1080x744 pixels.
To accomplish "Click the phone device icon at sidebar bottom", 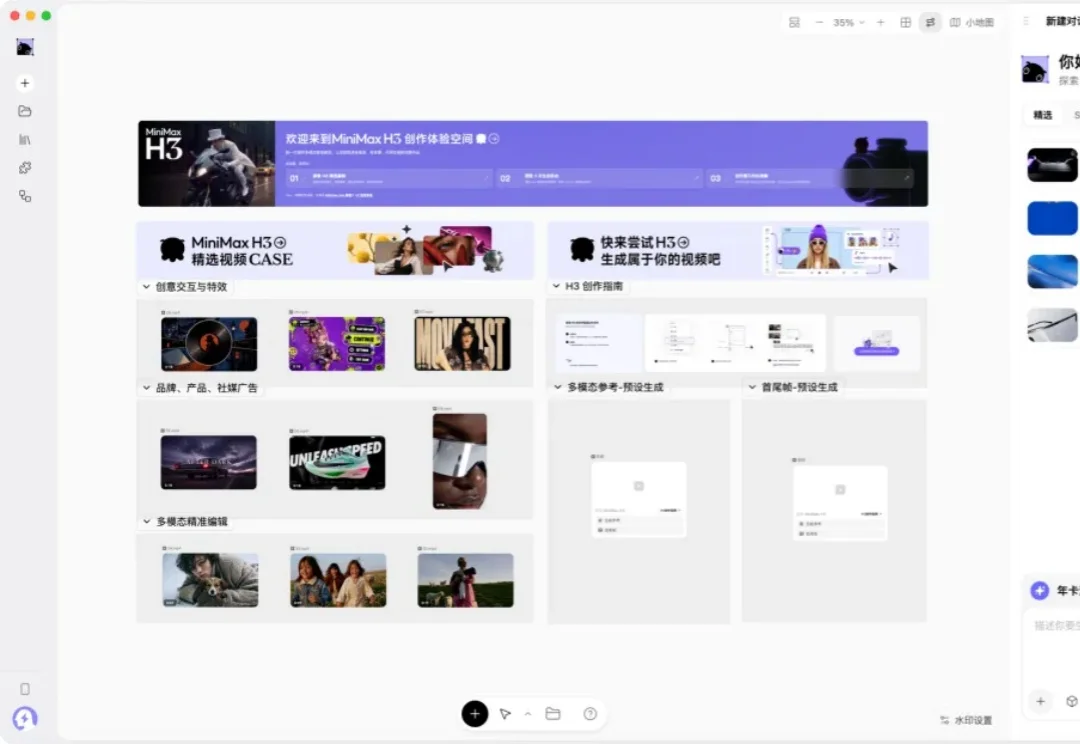I will pos(25,689).
